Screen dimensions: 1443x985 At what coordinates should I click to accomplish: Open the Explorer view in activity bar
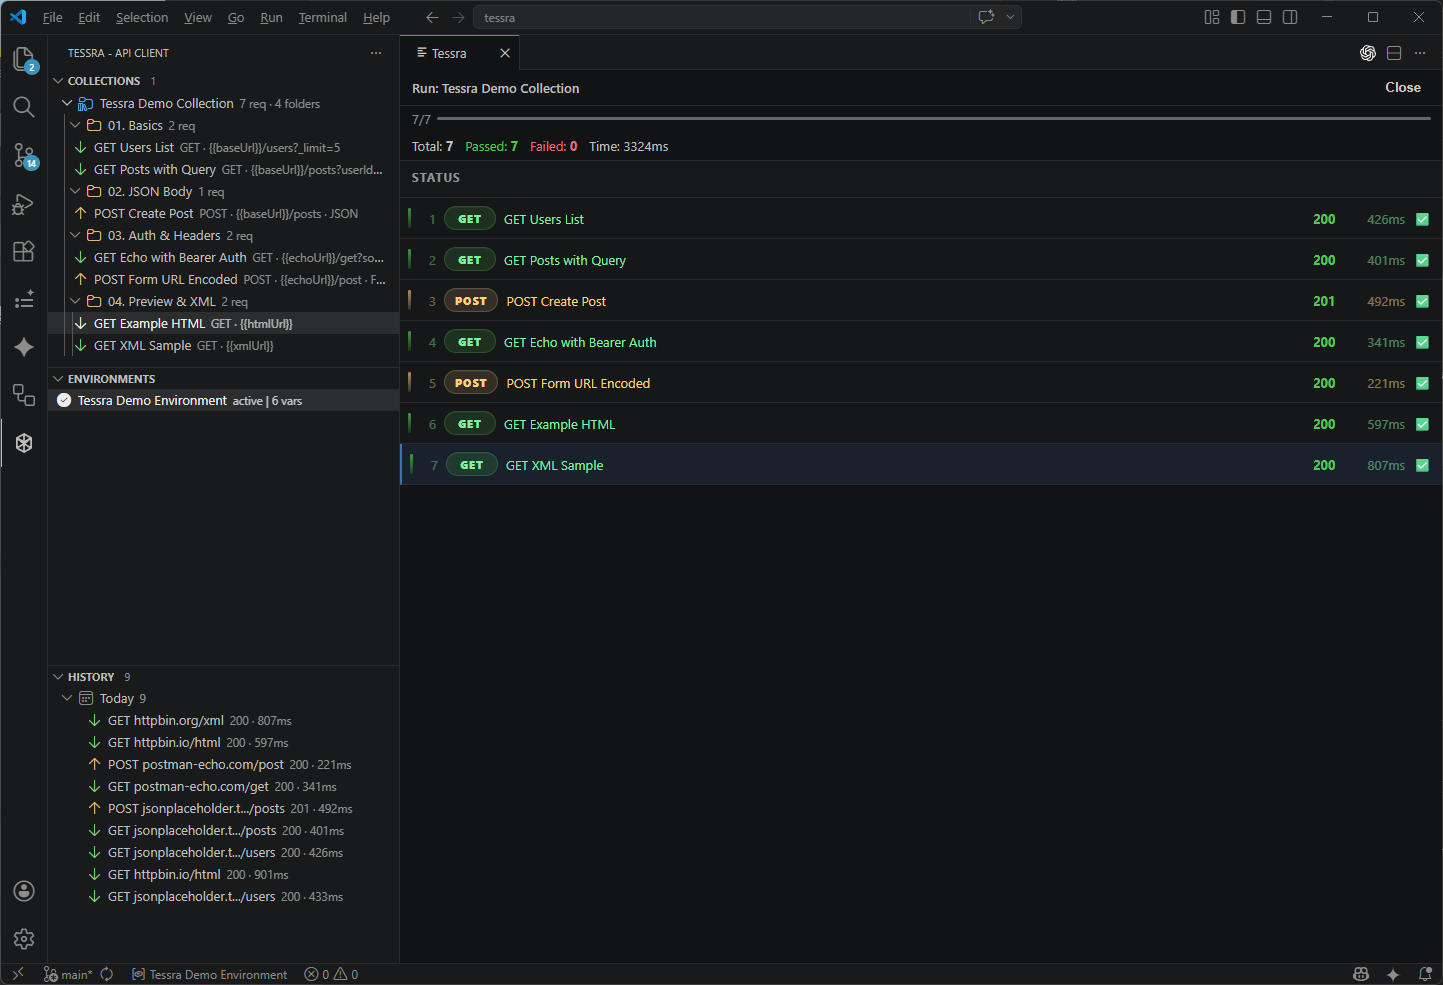pyautogui.click(x=24, y=59)
